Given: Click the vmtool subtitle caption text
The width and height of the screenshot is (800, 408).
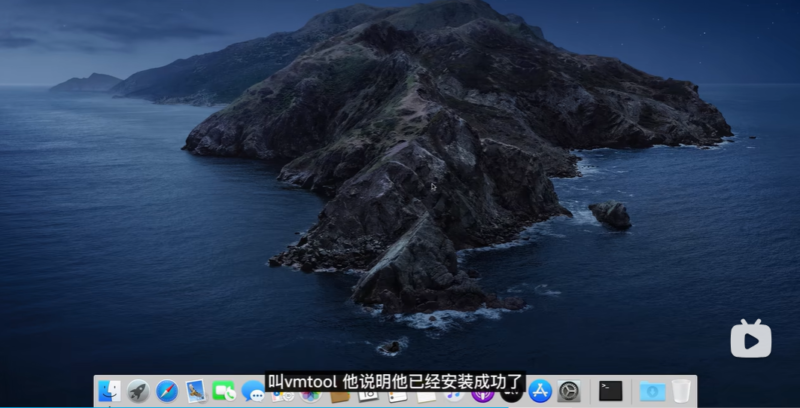Looking at the screenshot, I should tap(396, 381).
